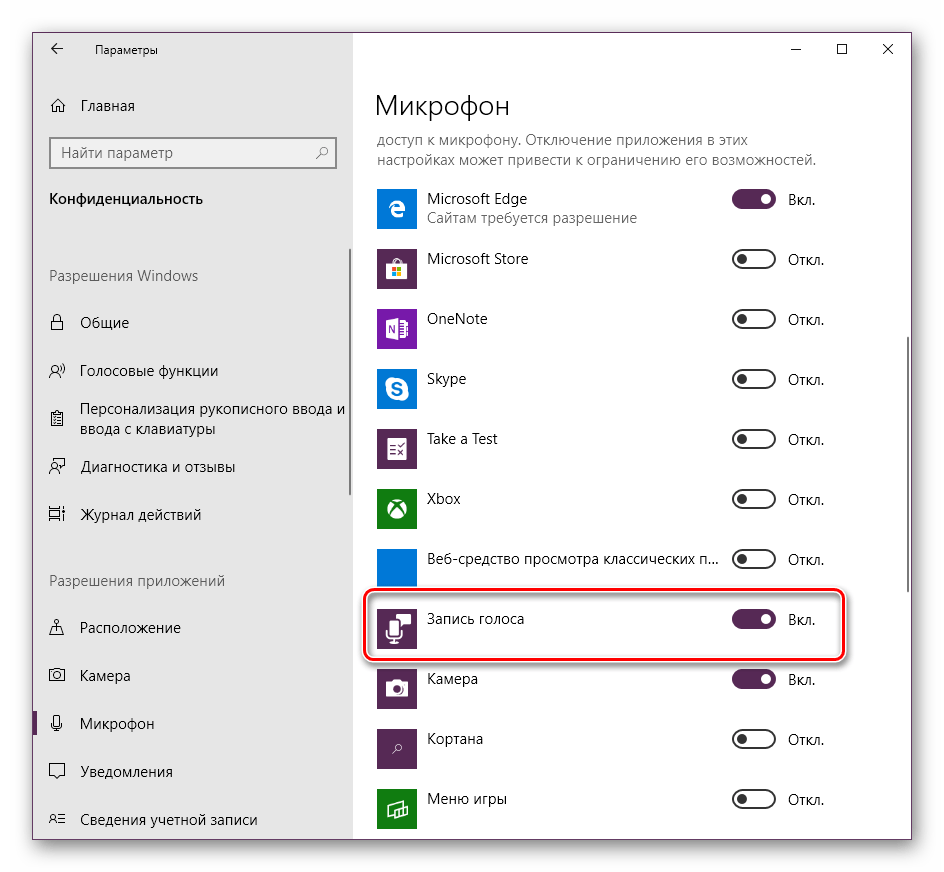Switch on Xbox microphone toggle
944x872 pixels.
(x=754, y=500)
